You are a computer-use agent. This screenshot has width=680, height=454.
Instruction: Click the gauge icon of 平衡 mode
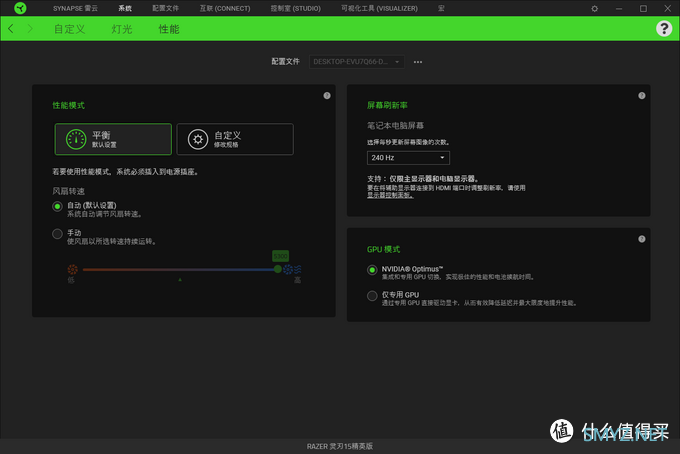tap(76, 139)
